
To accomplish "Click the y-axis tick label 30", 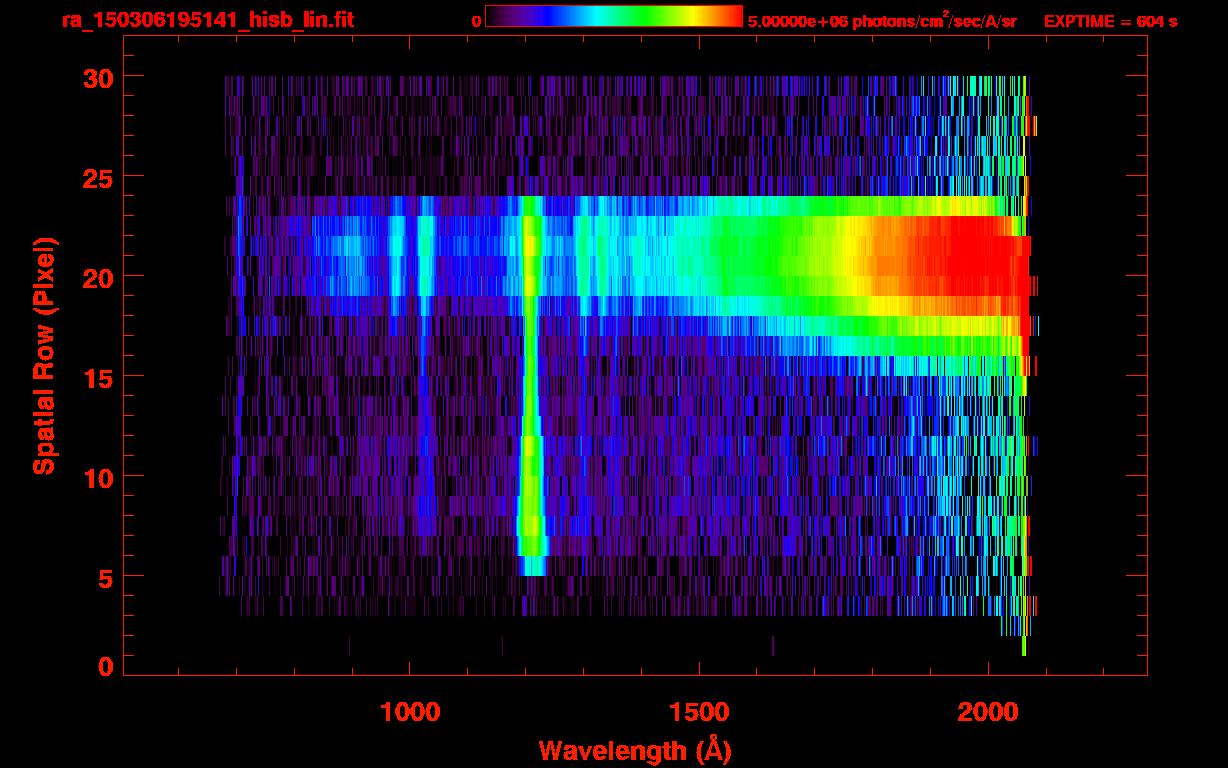I will pyautogui.click(x=96, y=77).
